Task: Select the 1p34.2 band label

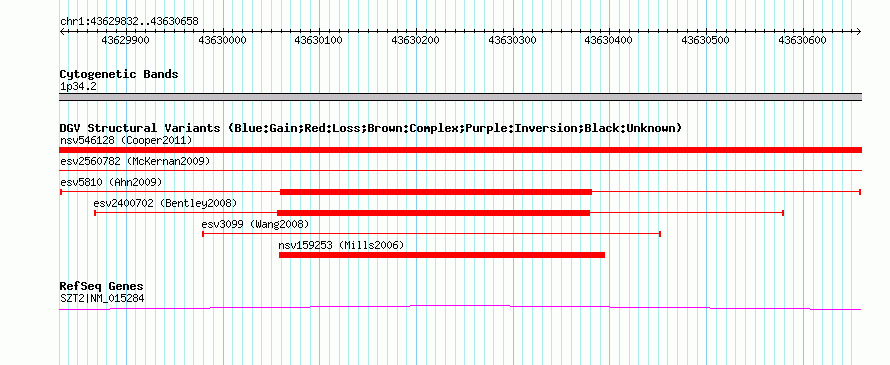Action: pos(78,87)
